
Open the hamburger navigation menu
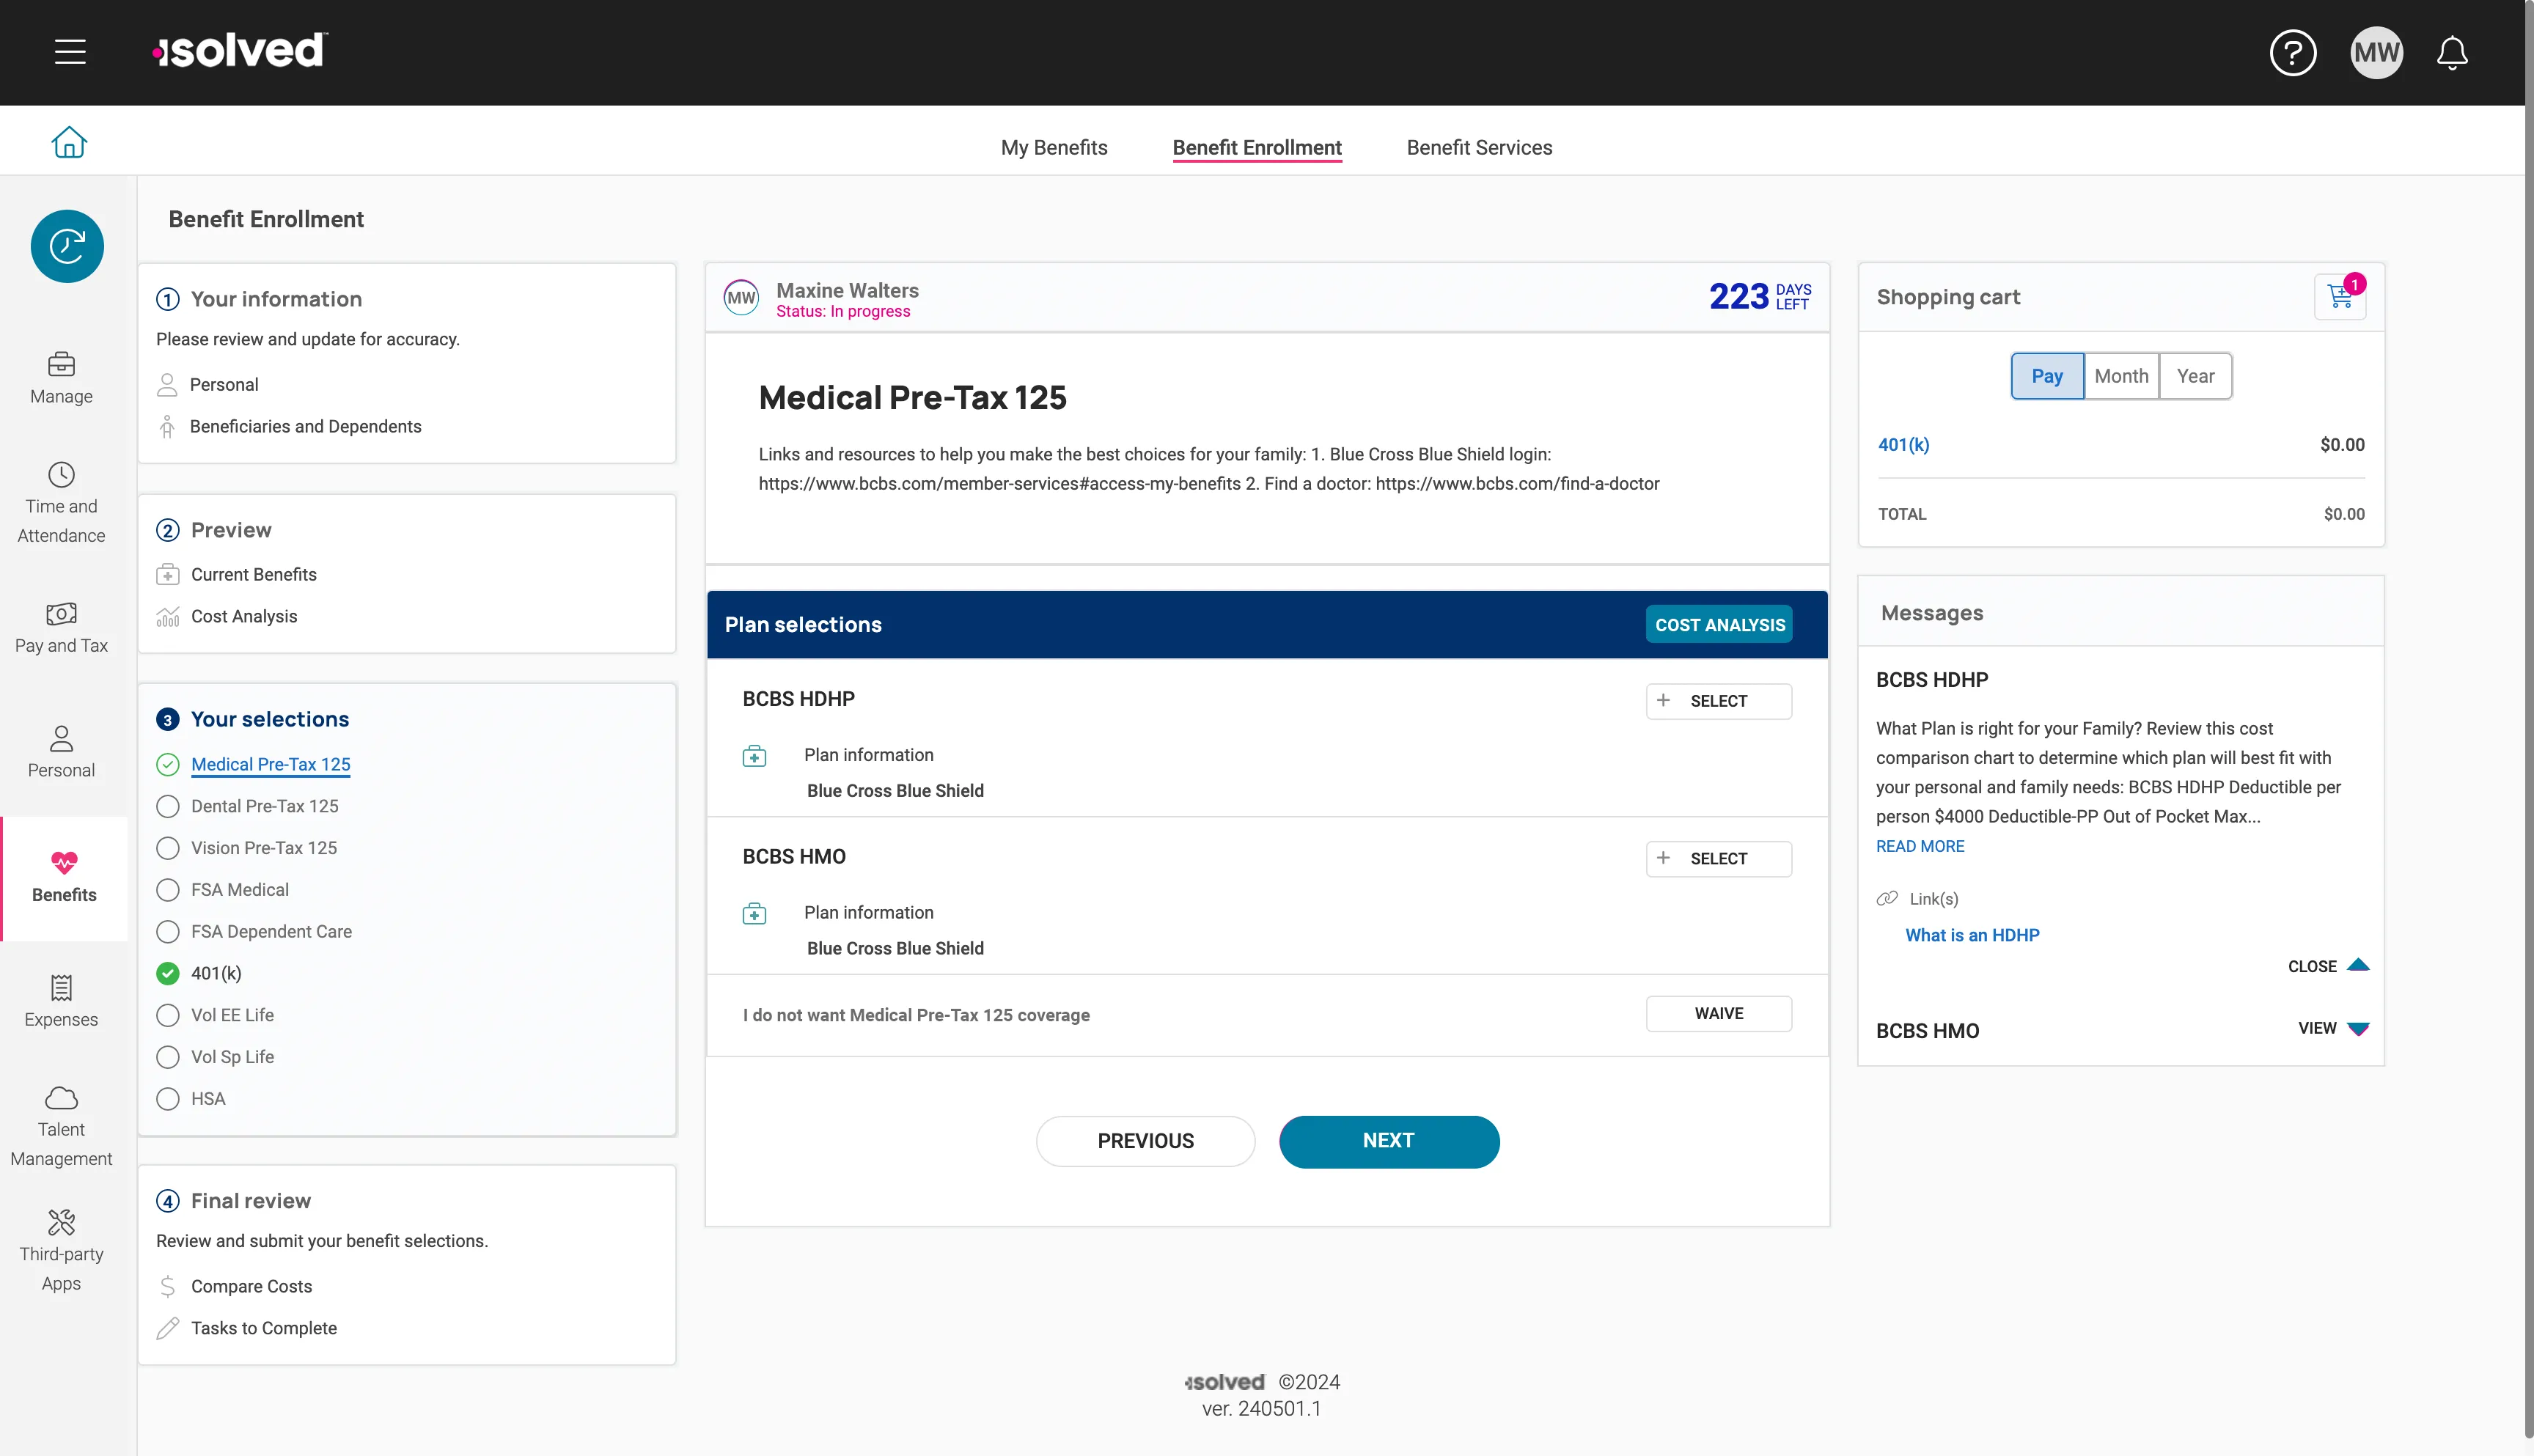coord(70,51)
